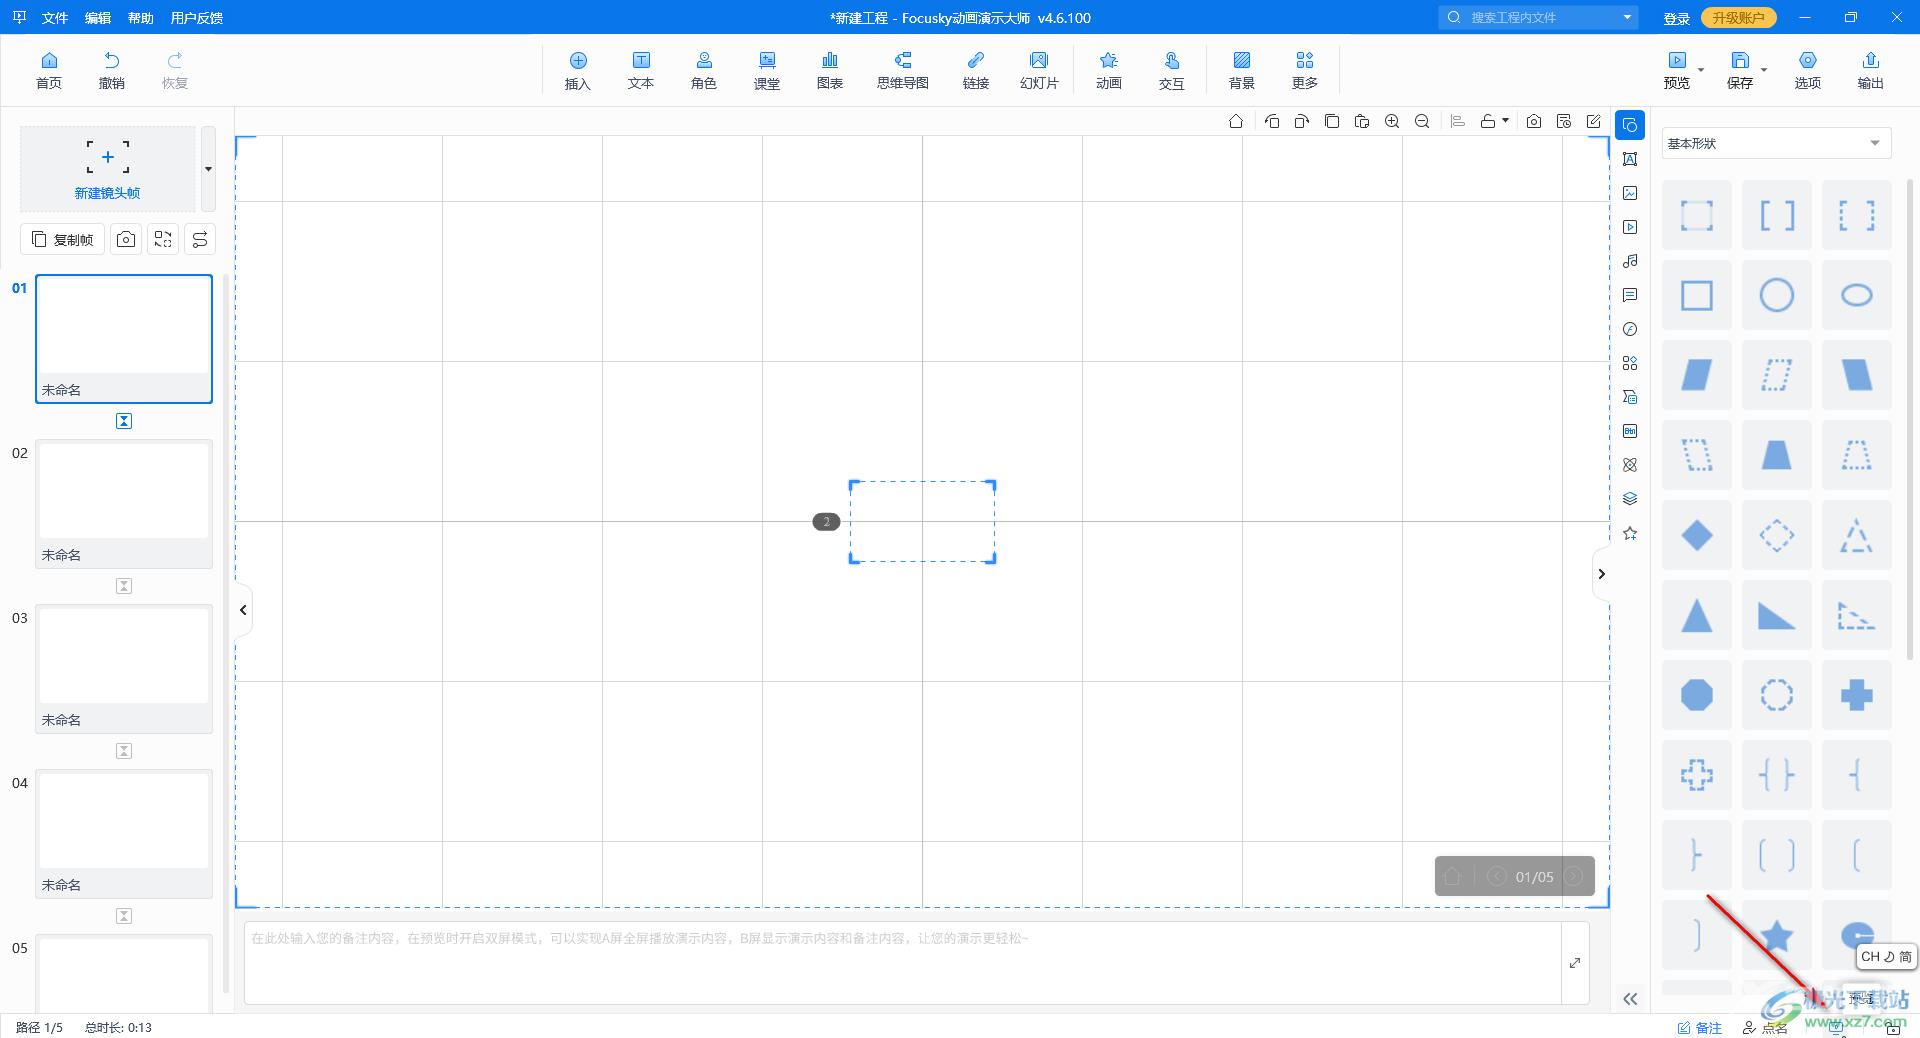Screen dimensions: 1920x1038
Task: Undo with the 撤销 icon
Action: pos(112,70)
